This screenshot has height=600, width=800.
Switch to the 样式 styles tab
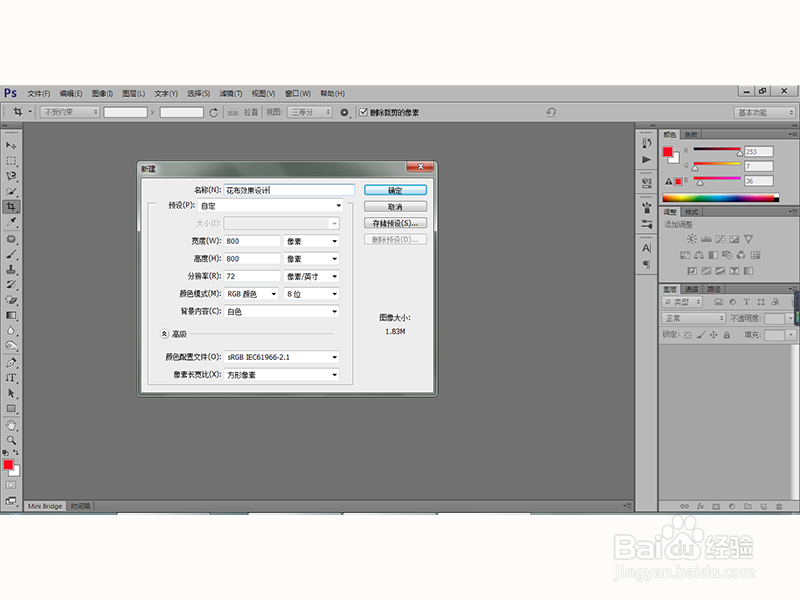click(691, 212)
